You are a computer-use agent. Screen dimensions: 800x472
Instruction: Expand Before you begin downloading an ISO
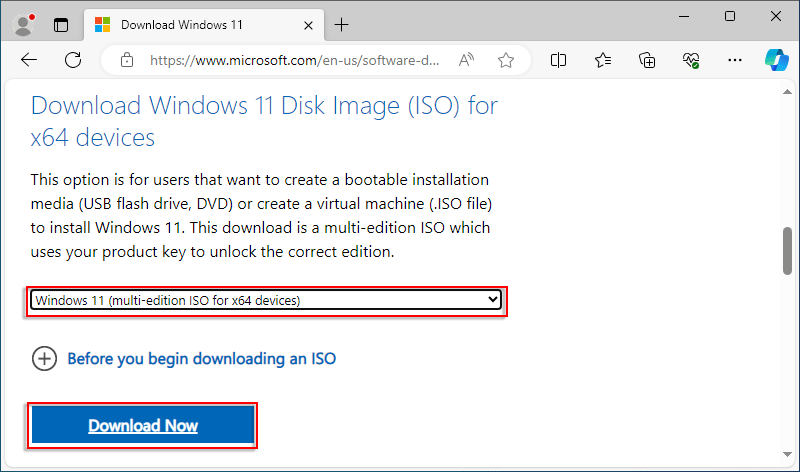(45, 358)
